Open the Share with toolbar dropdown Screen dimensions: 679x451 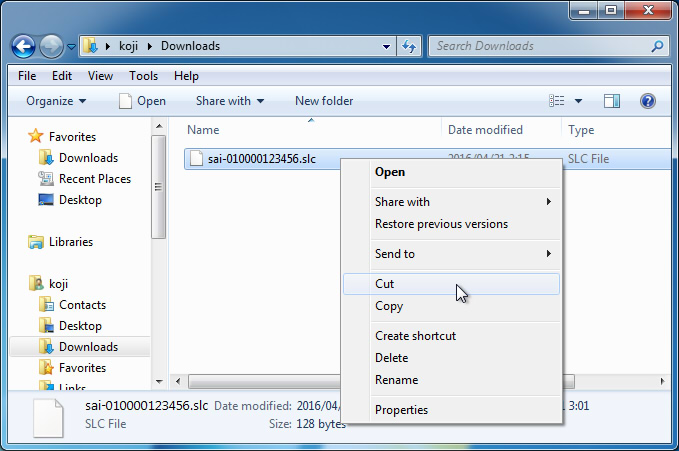[x=230, y=101]
